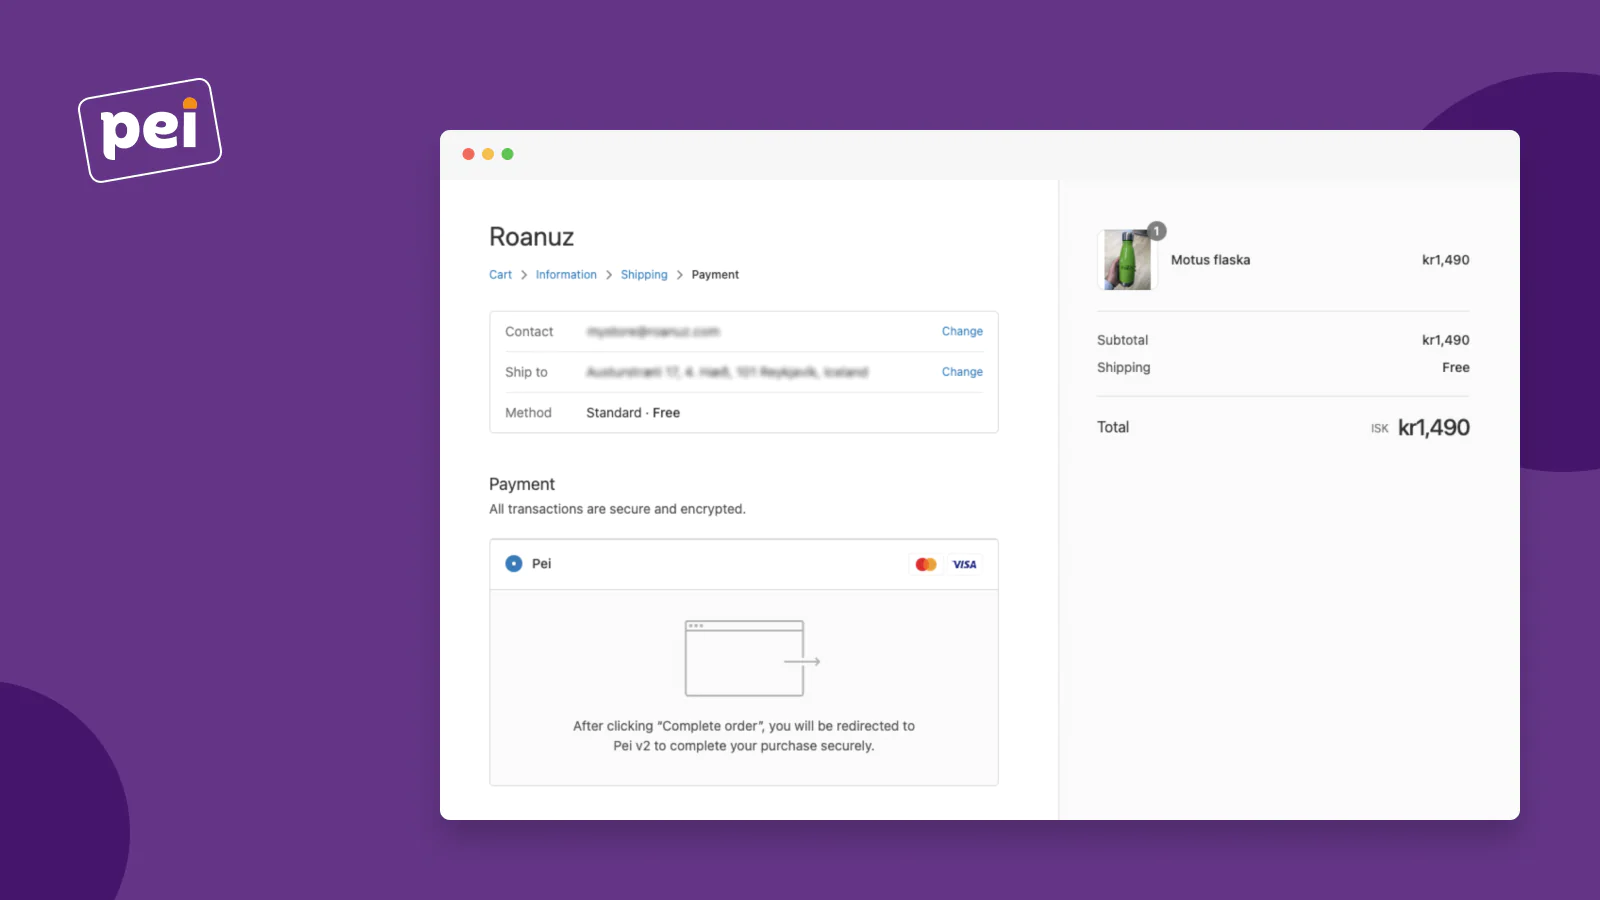1600x900 pixels.
Task: Click the redirect browser window illustration
Action: click(x=752, y=658)
